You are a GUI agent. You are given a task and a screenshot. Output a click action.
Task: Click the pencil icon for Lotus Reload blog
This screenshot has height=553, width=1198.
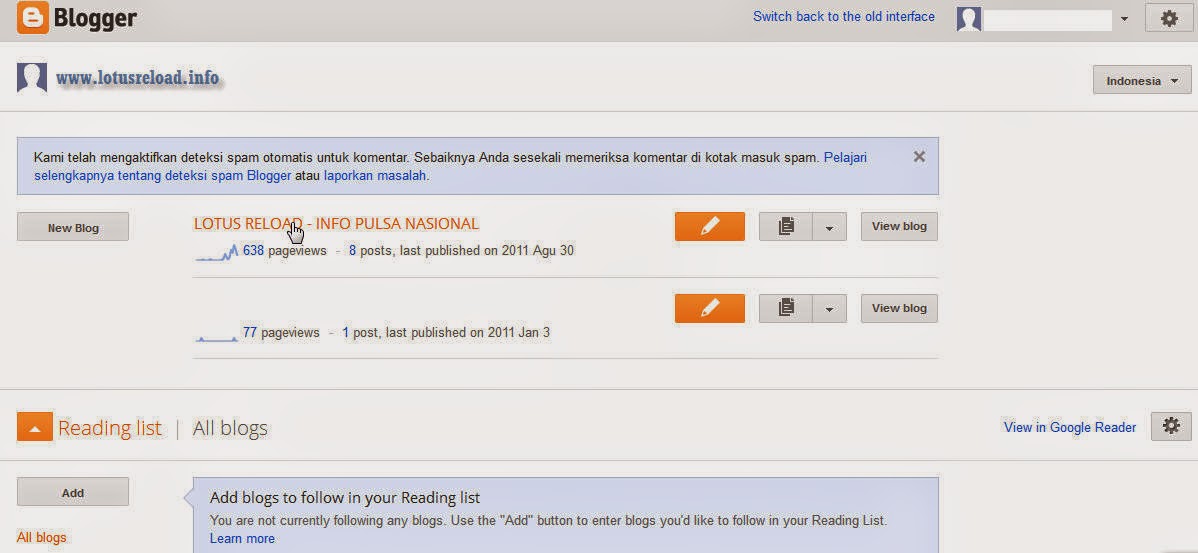click(709, 226)
